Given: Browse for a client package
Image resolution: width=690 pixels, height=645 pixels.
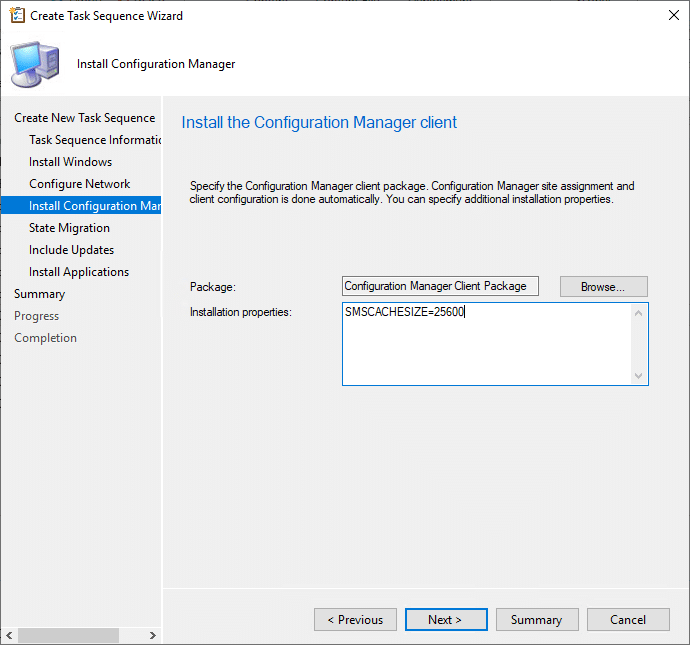Looking at the screenshot, I should pyautogui.click(x=603, y=287).
